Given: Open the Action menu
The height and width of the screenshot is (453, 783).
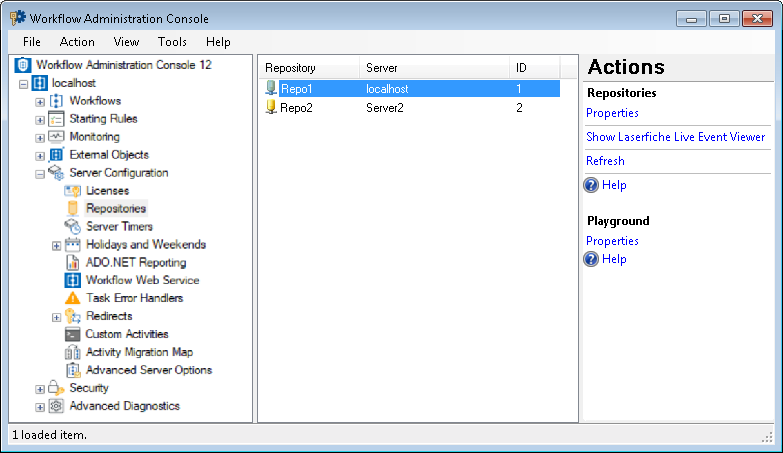Looking at the screenshot, I should [77, 42].
